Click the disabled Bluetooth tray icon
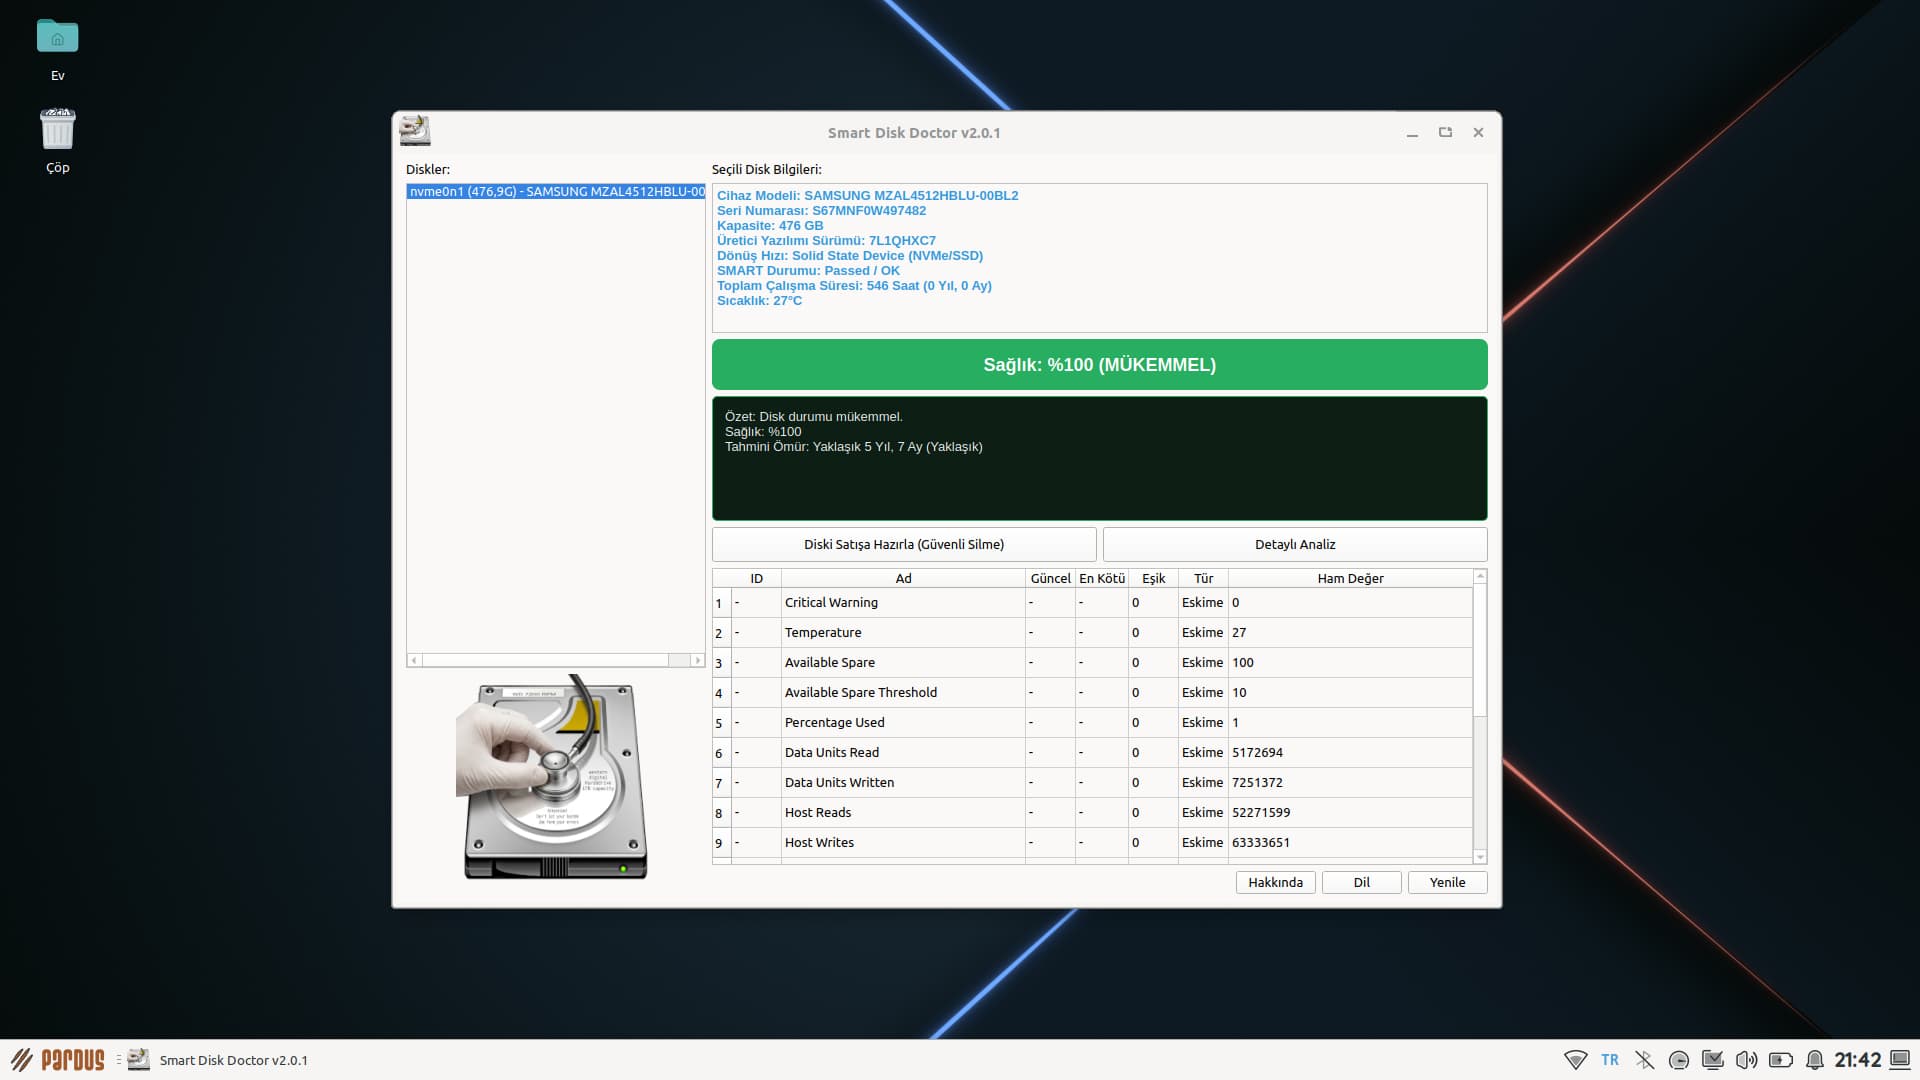This screenshot has height=1080, width=1920. click(x=1644, y=1060)
